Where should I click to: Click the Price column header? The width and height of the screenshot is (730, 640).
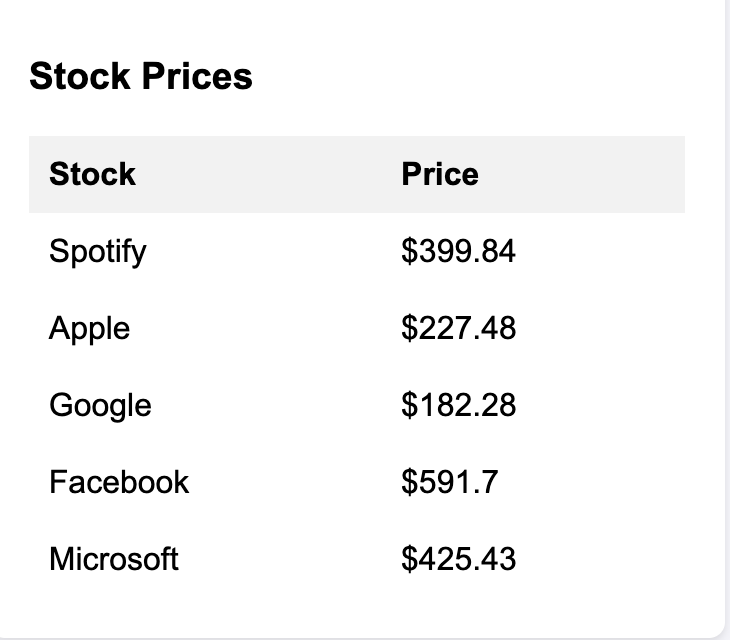440,174
